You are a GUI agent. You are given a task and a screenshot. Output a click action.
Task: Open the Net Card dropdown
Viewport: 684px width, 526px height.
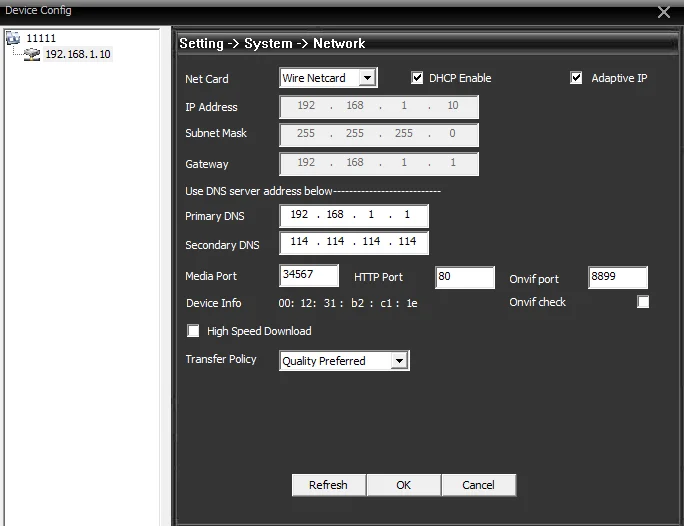328,78
